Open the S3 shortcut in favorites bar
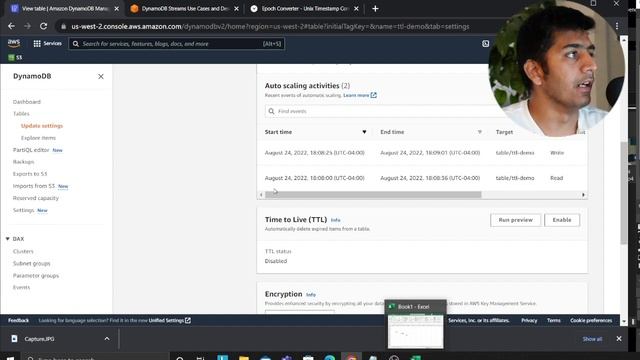Viewport: 640px width, 360px height. coord(15,58)
